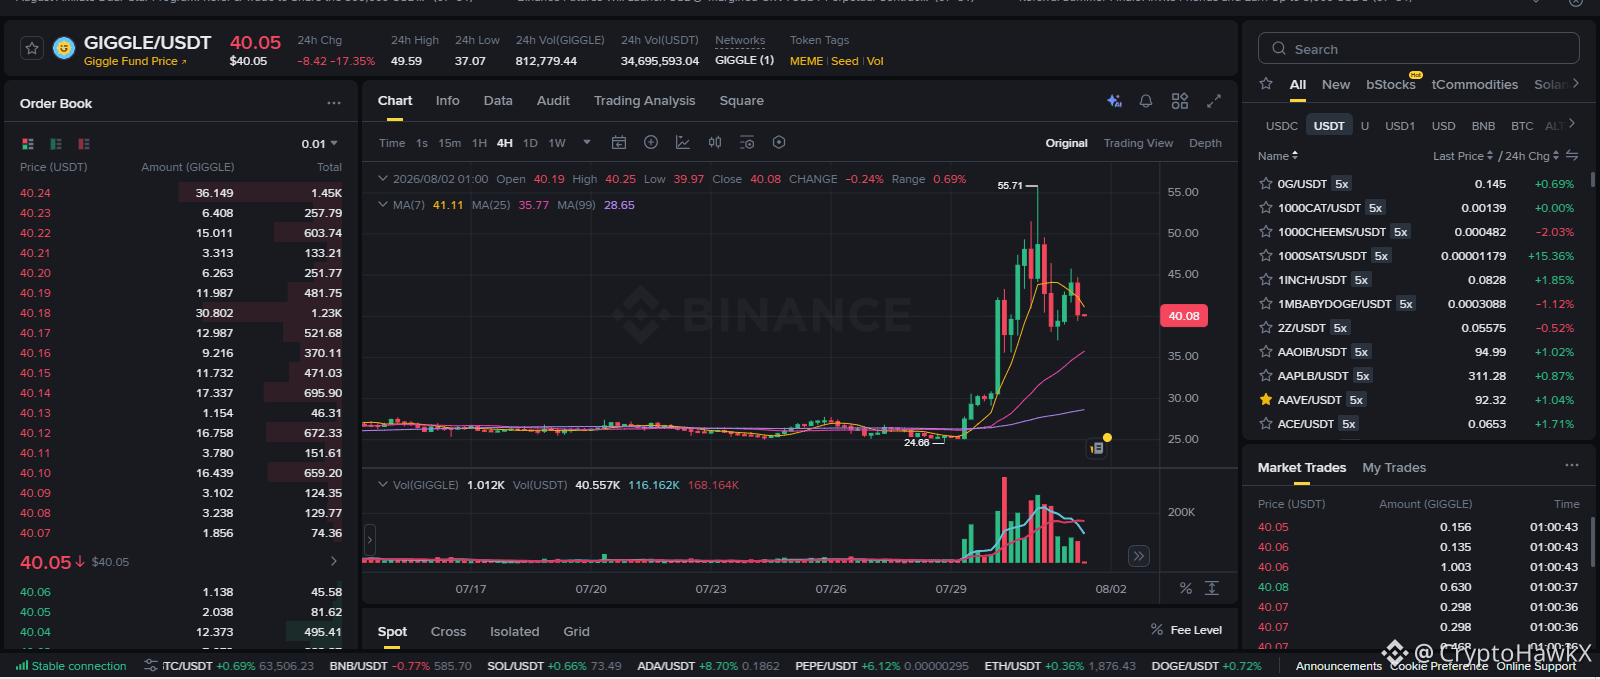Select USDC quote currency filter
1600x679 pixels.
tap(1281, 126)
